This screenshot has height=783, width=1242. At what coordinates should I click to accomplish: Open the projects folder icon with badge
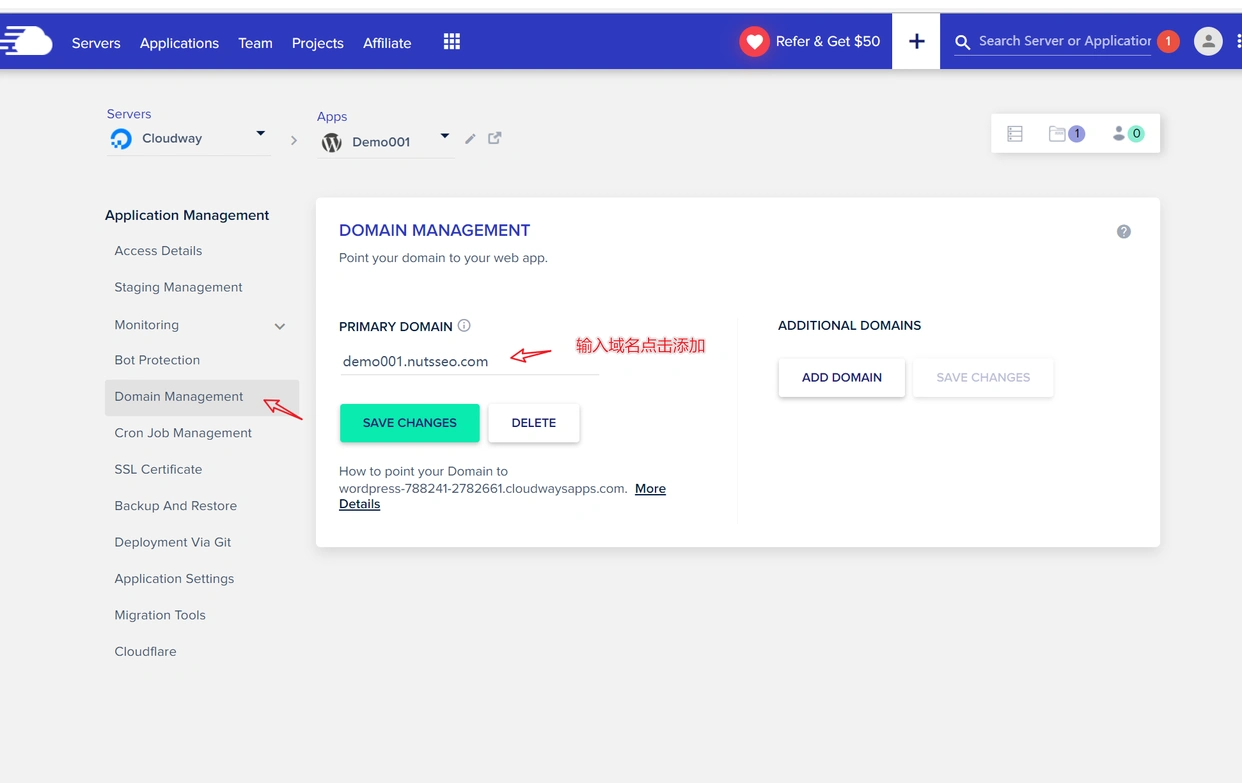coord(1065,134)
